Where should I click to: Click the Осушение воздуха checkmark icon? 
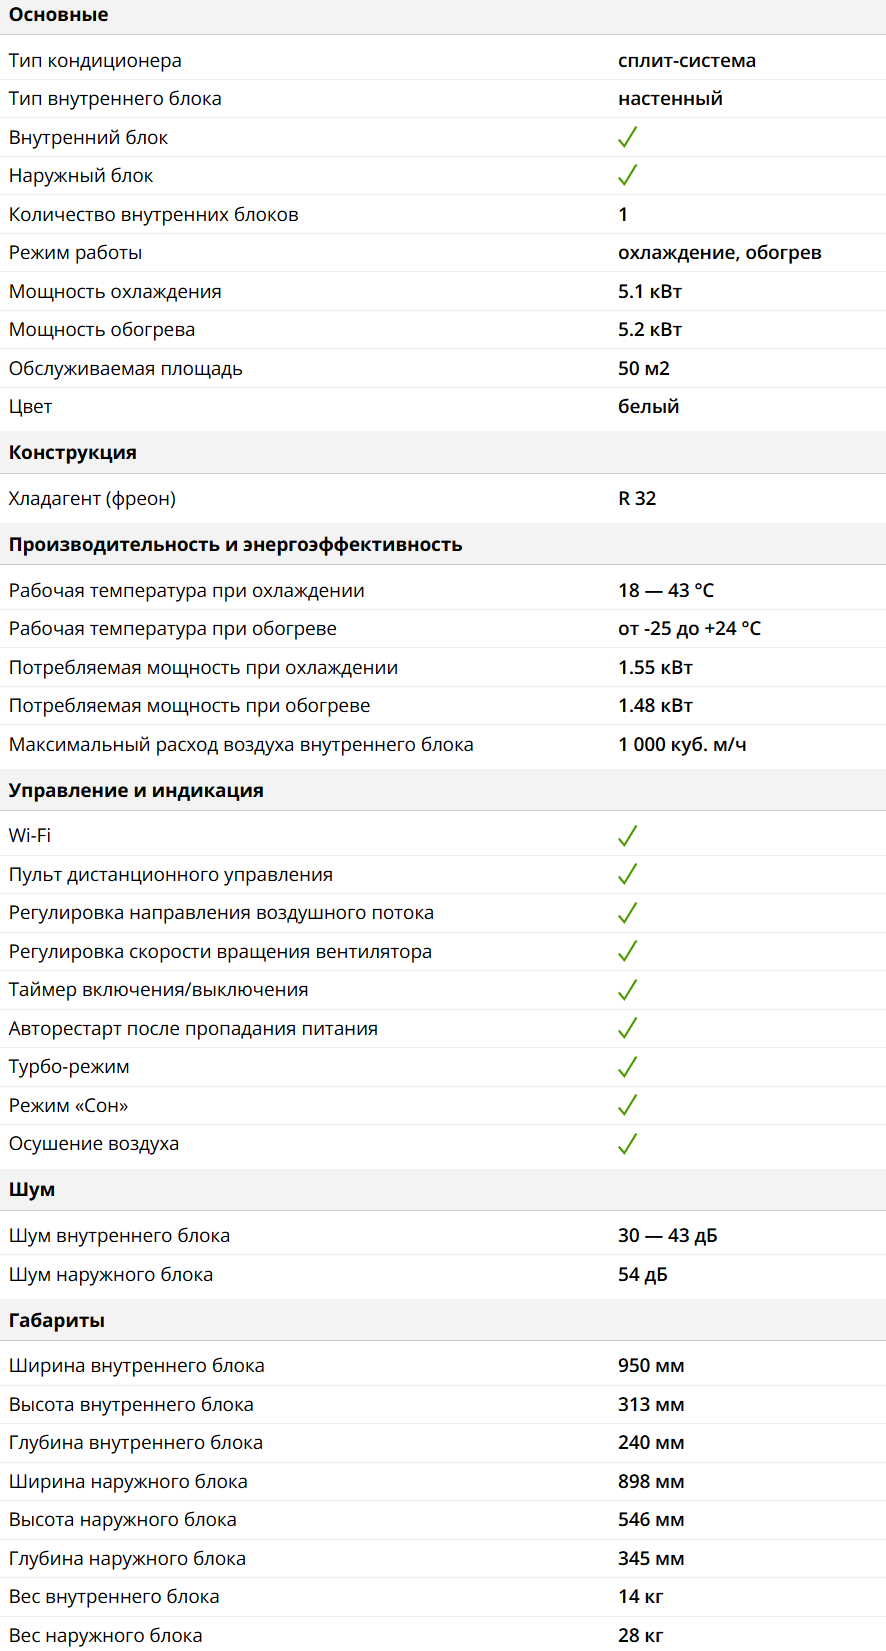[627, 1144]
